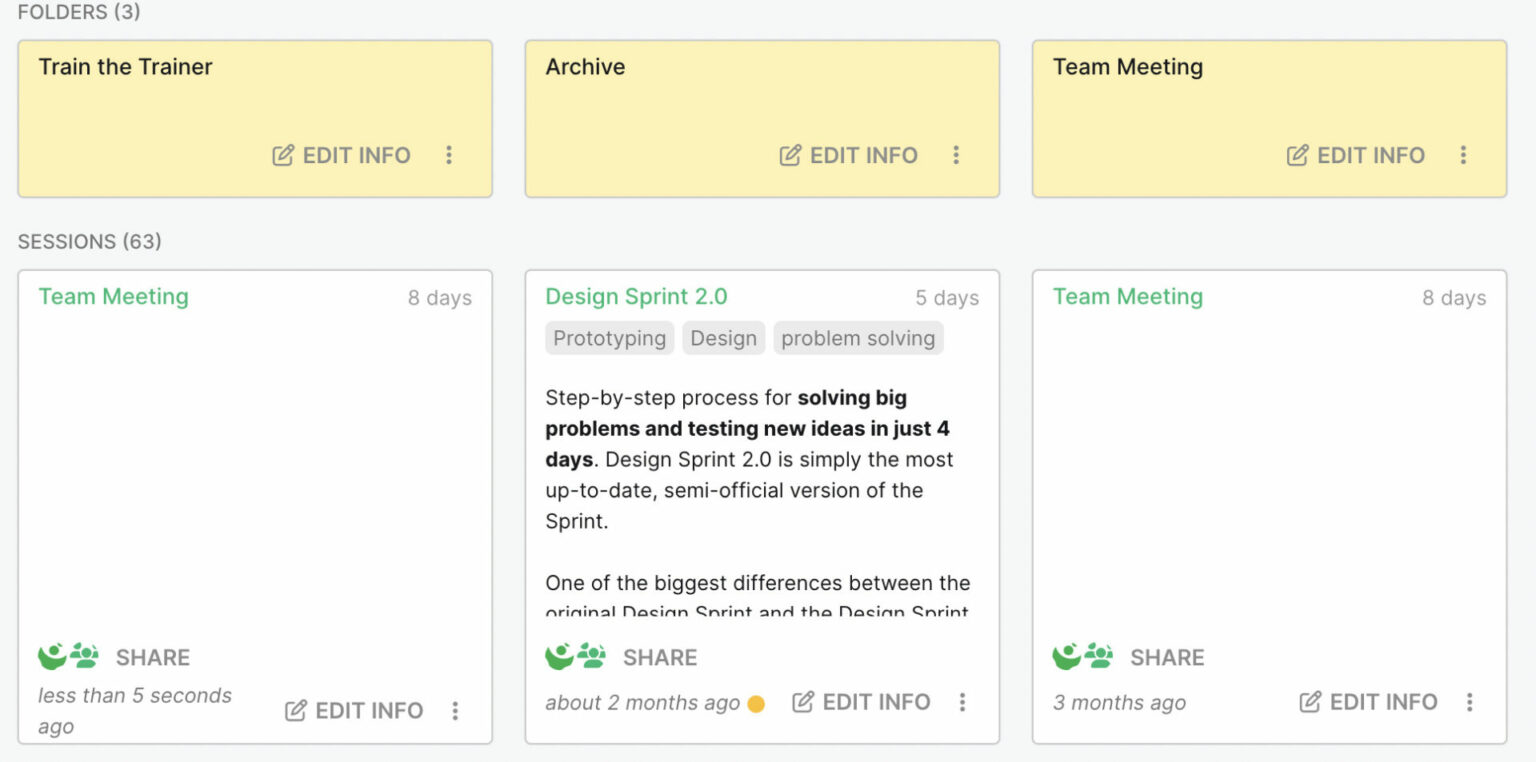Click the edit pencil icon on the Team Meeting folder

[x=1297, y=155]
